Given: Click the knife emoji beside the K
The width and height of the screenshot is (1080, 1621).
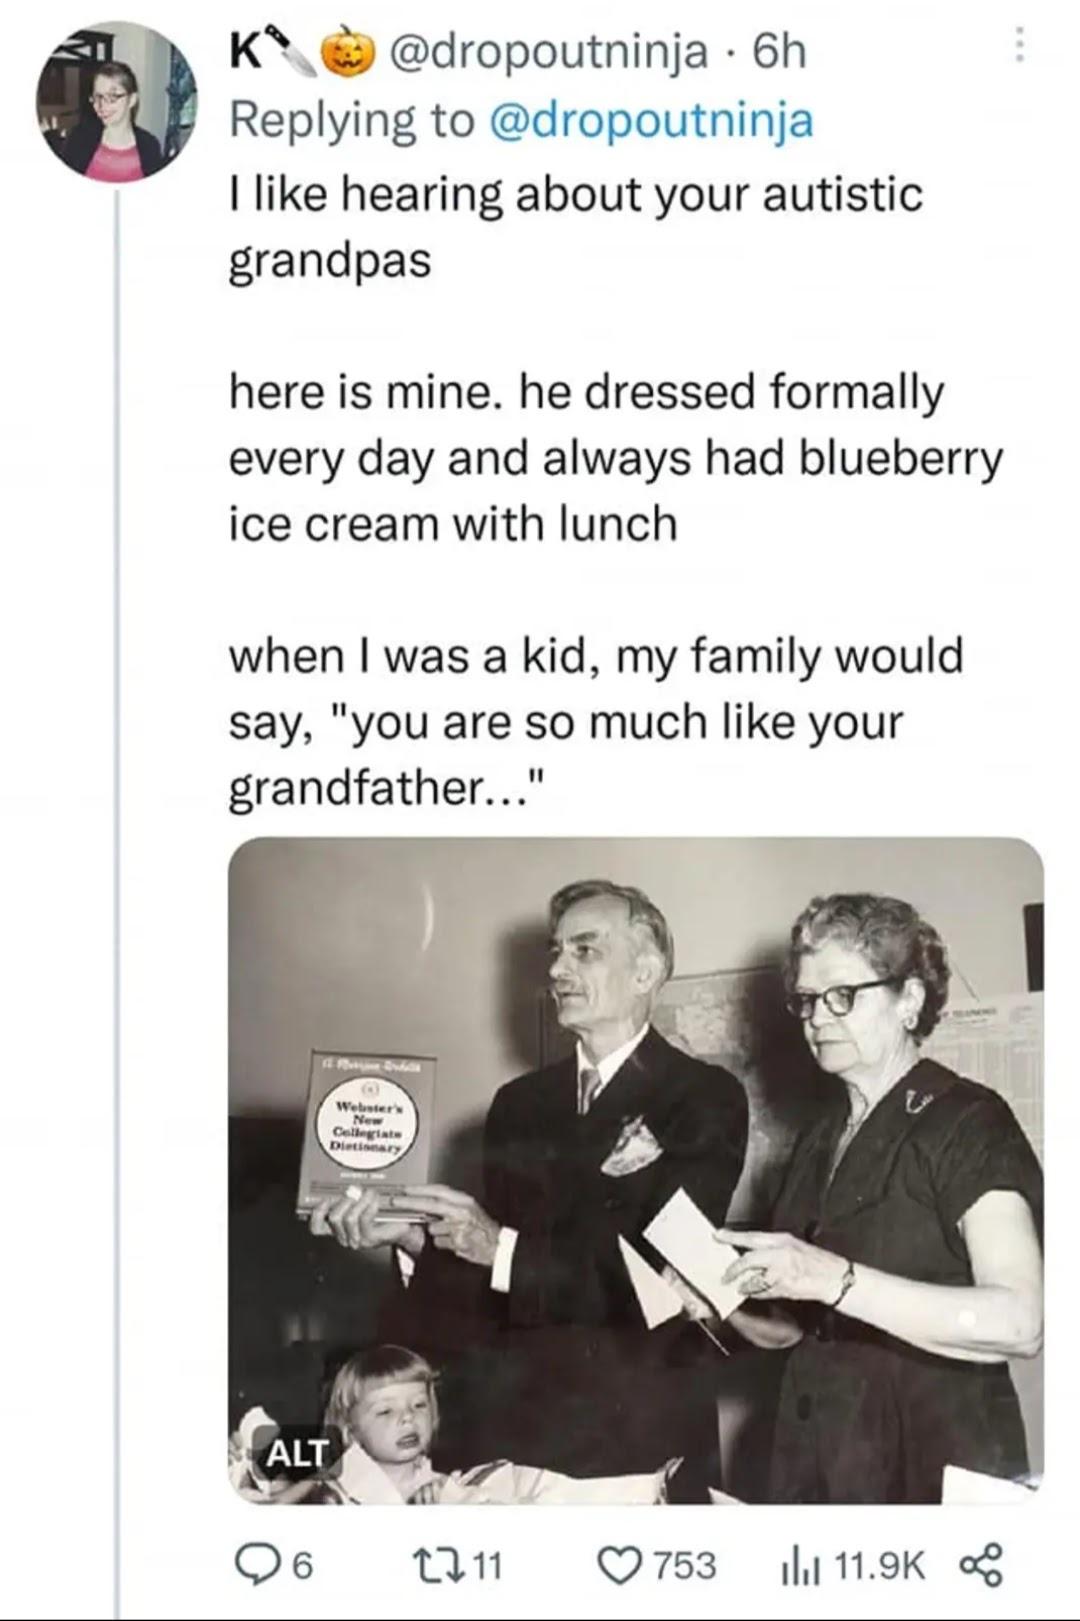Looking at the screenshot, I should [x=298, y=48].
